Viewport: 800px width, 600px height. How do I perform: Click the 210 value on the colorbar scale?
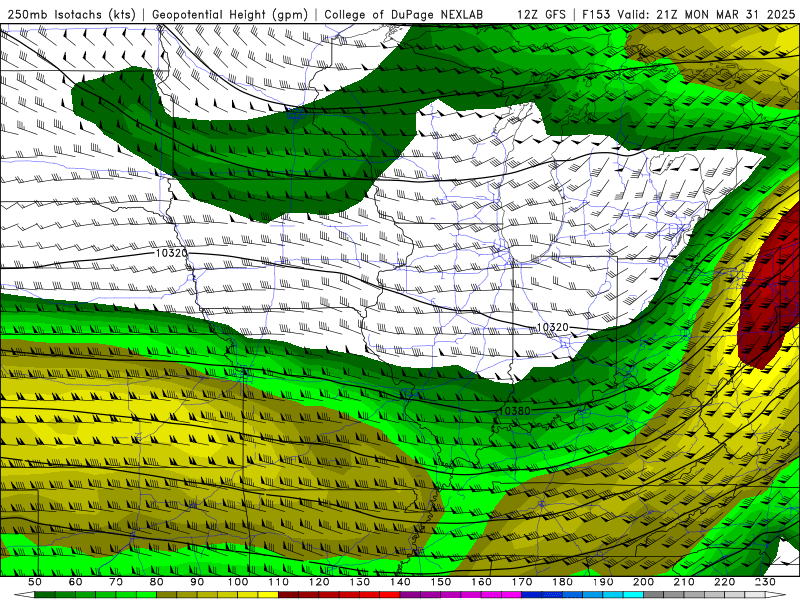click(684, 582)
